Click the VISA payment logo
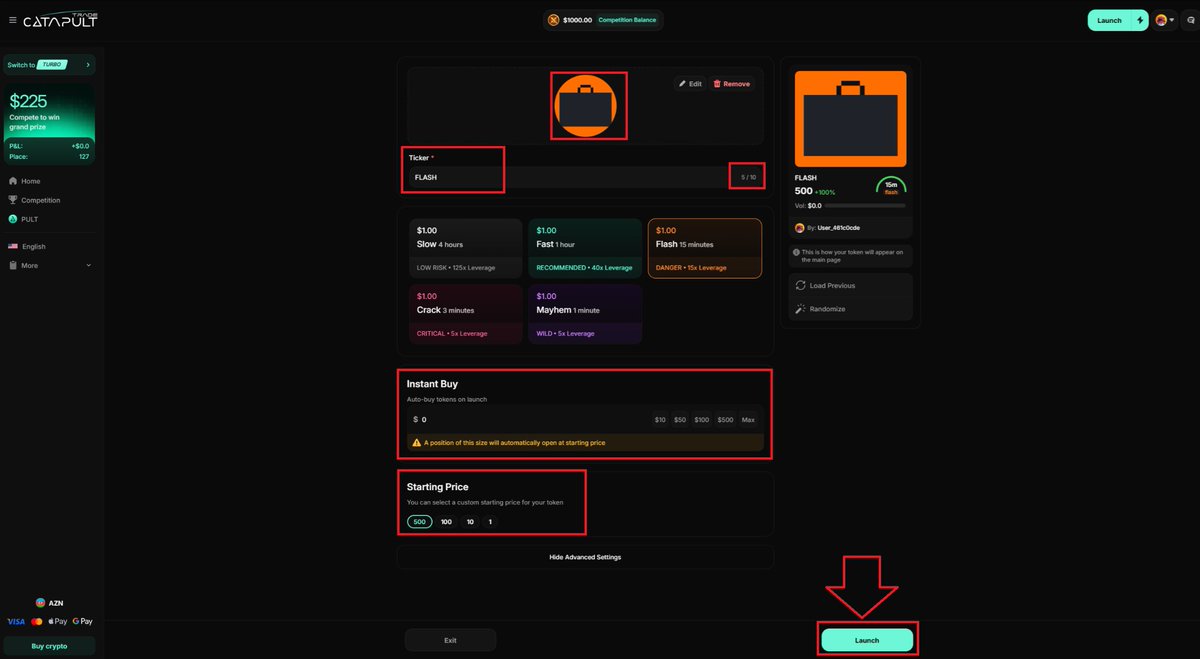Screen dimensions: 1200x659 pyautogui.click(x=16, y=621)
